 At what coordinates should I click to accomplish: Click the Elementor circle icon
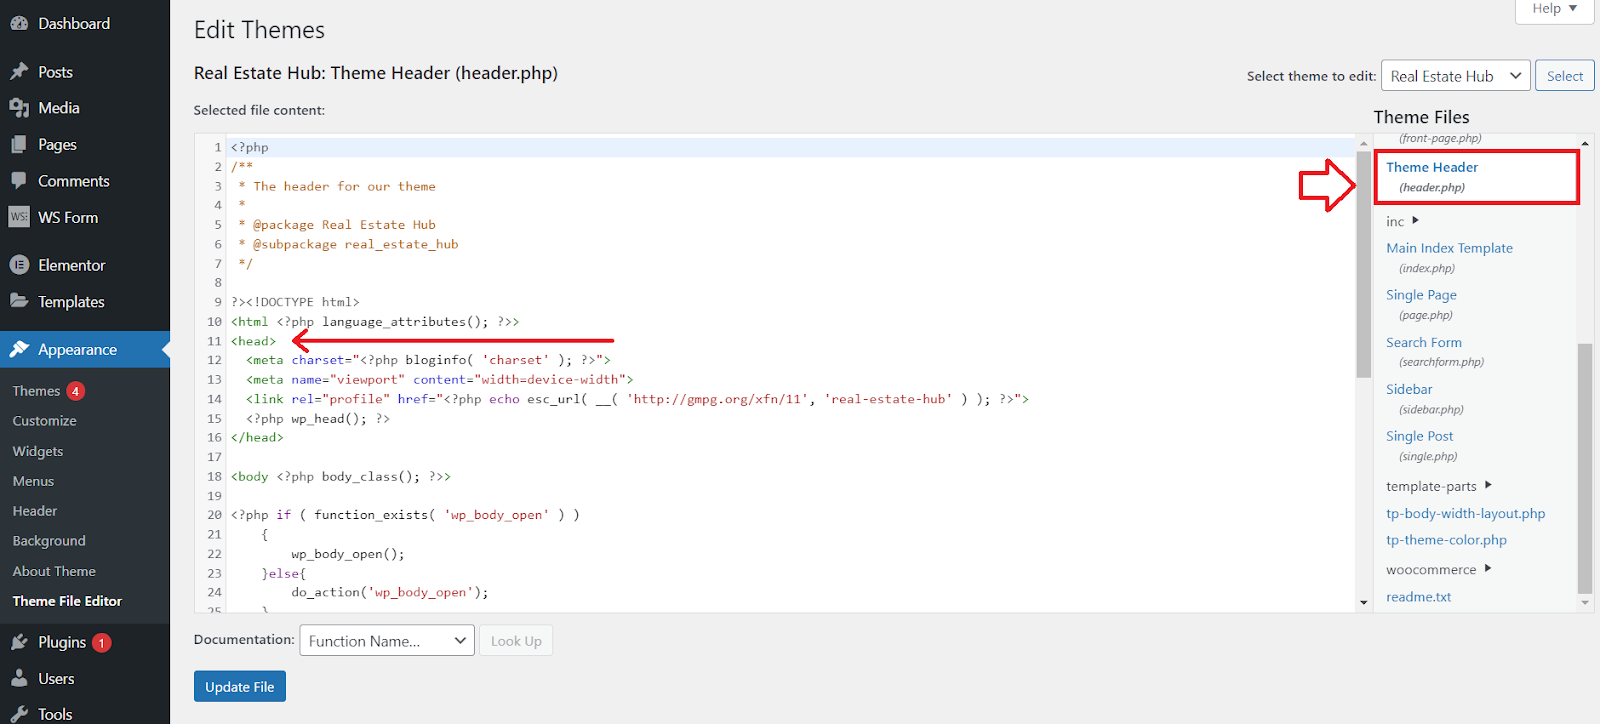19,265
